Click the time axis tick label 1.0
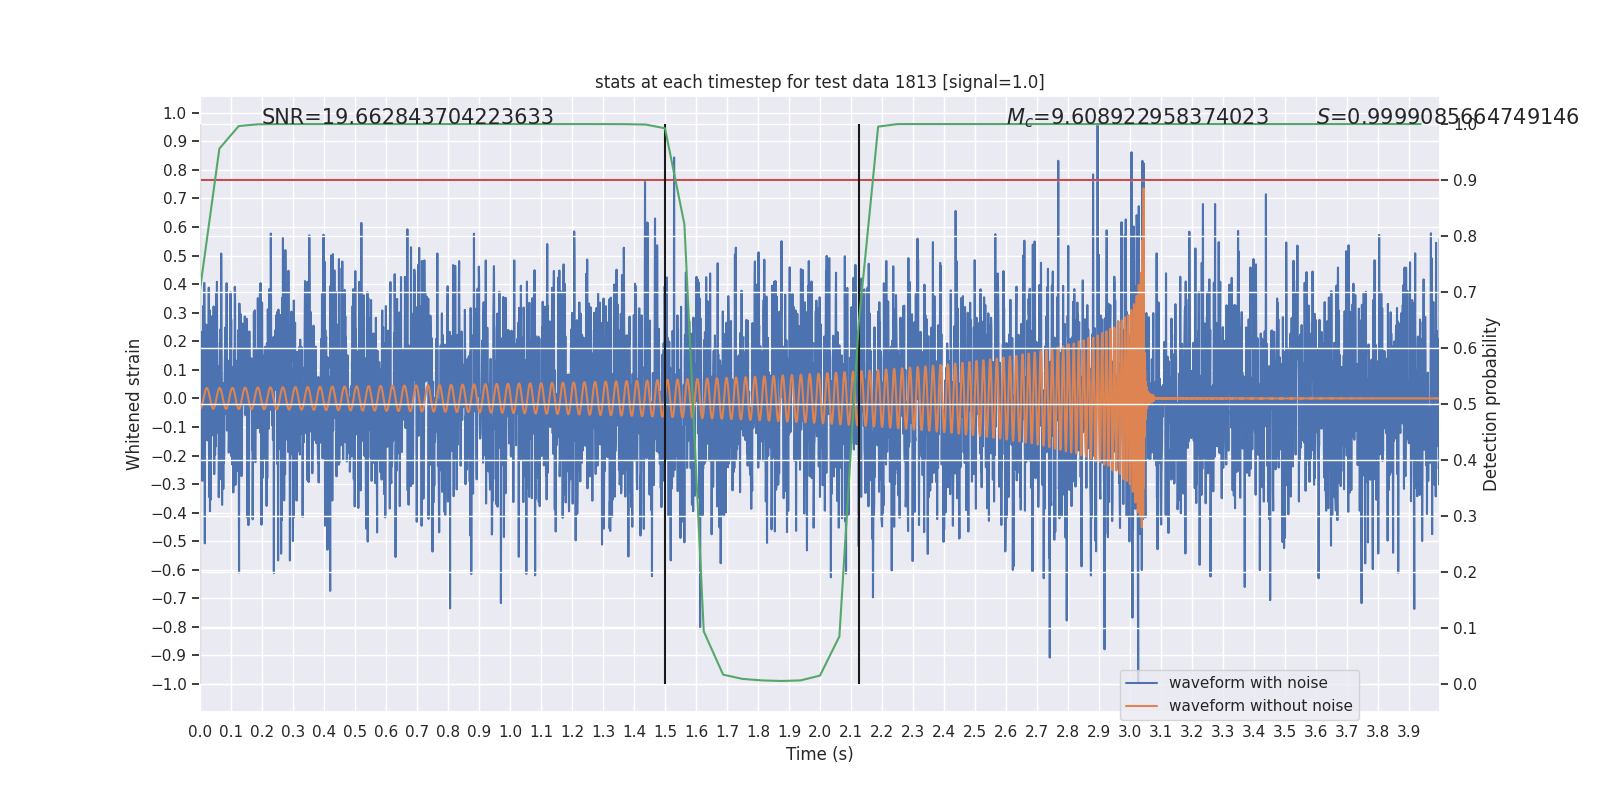1600x800 pixels. click(x=510, y=732)
